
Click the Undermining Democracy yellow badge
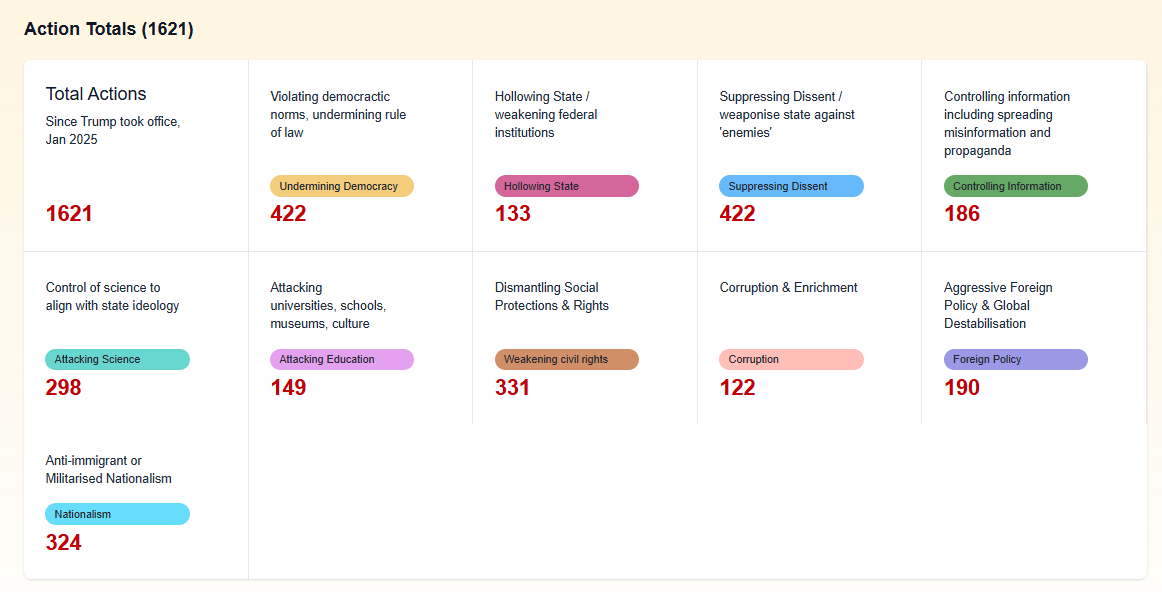click(341, 186)
